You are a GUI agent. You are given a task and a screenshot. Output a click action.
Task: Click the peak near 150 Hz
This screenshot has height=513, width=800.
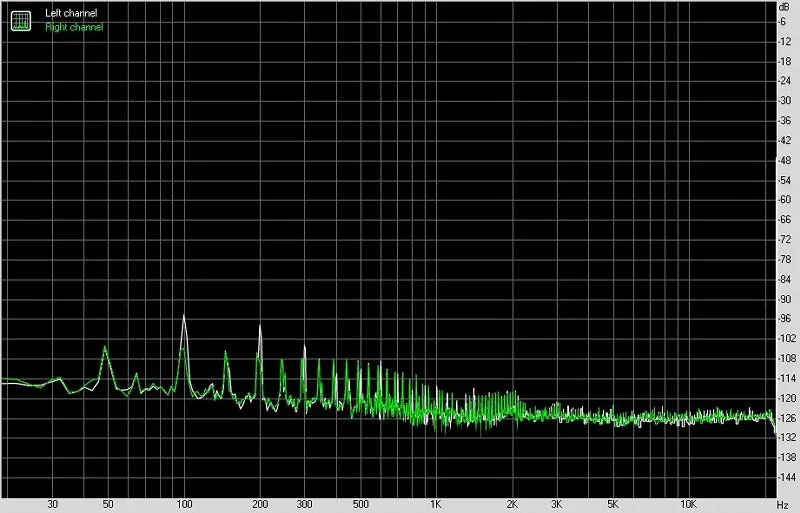point(226,353)
